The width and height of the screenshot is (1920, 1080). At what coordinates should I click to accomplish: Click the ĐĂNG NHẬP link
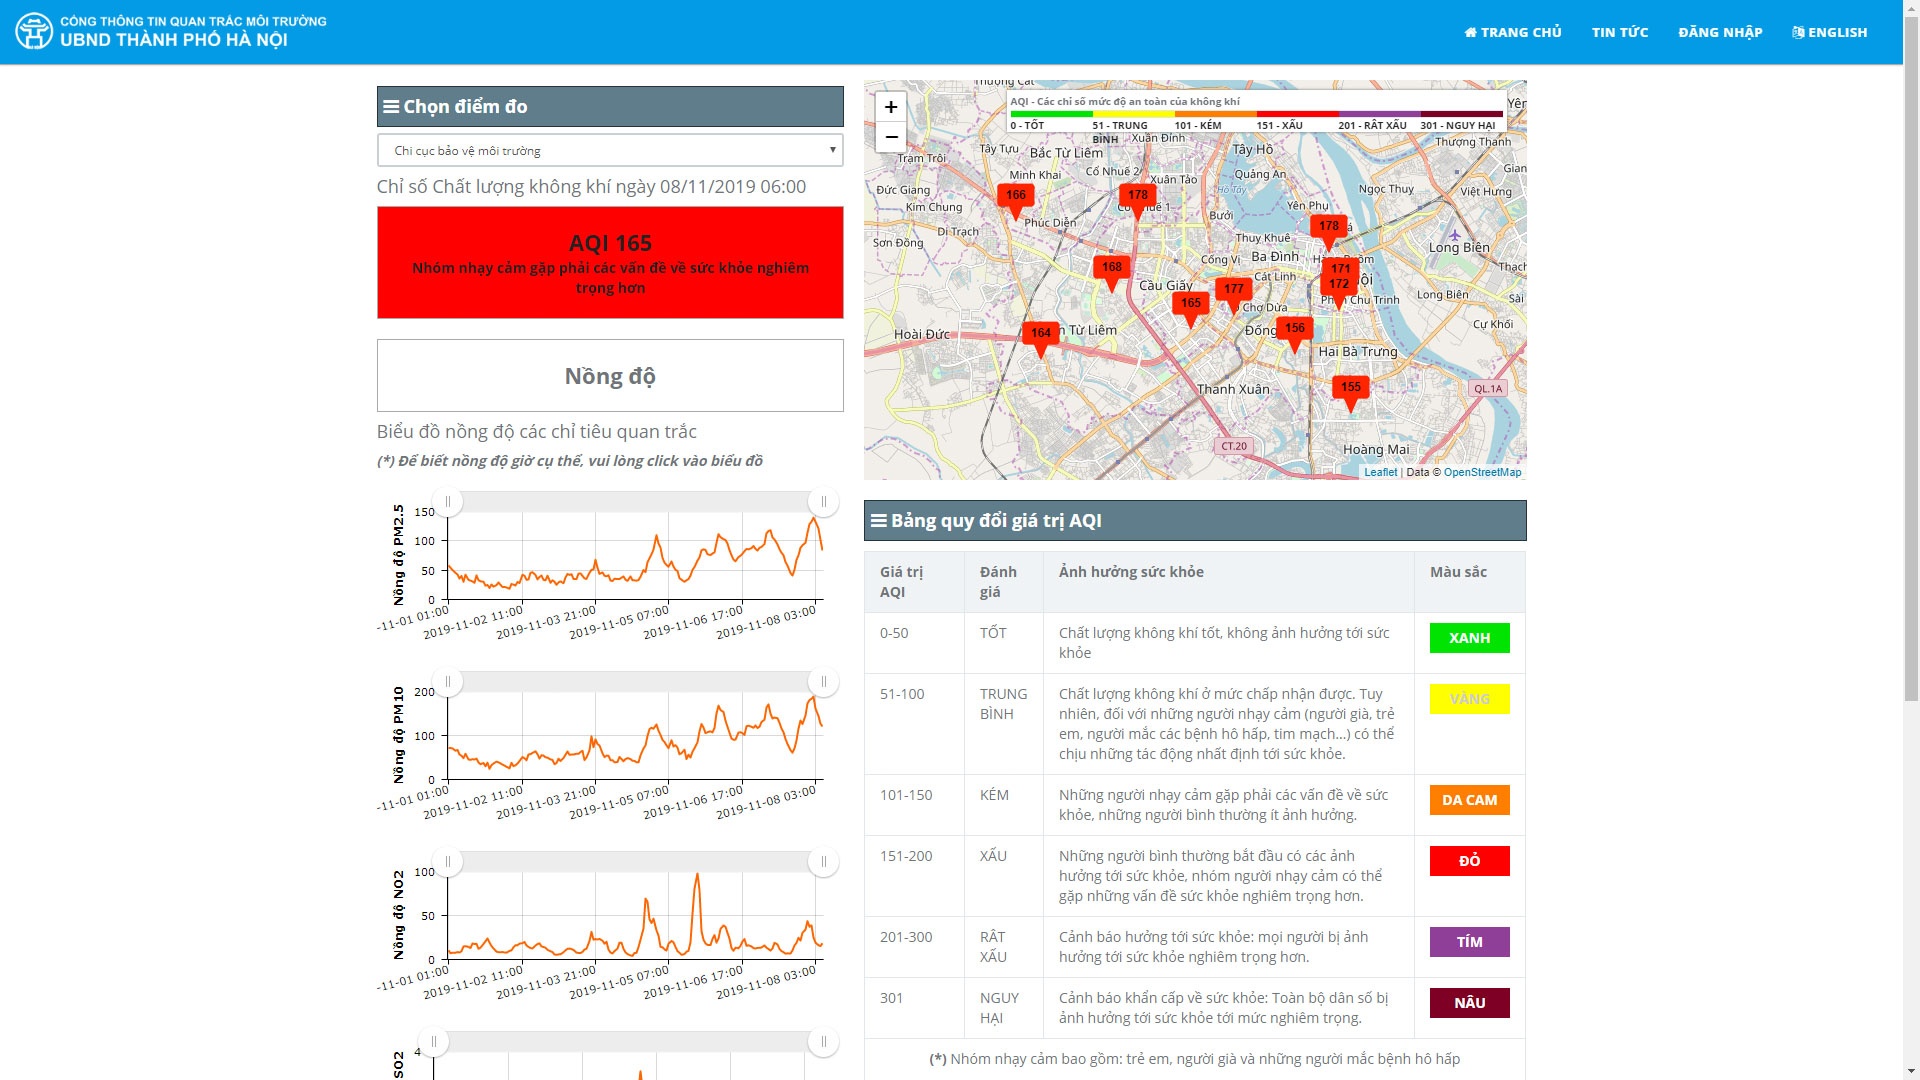coord(1719,32)
